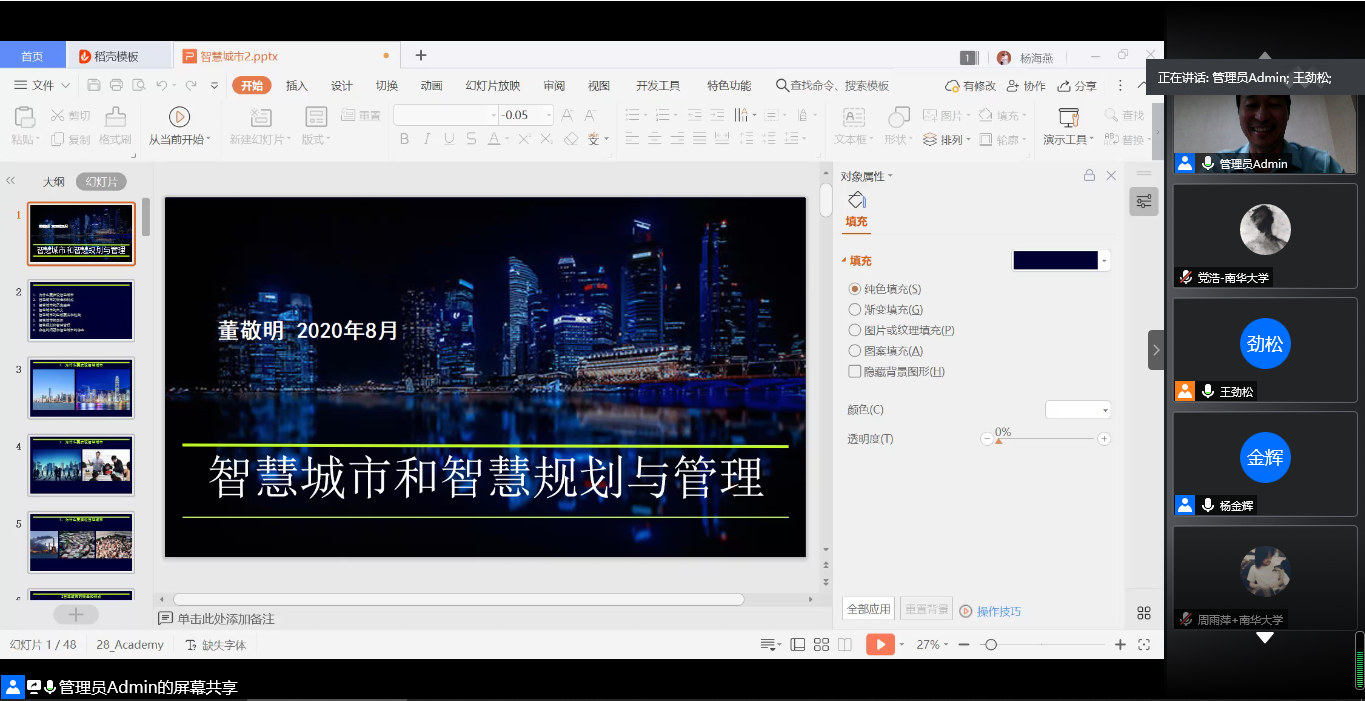The height and width of the screenshot is (701, 1365).
Task: Click the 演示工具 presentation tools icon
Action: coord(1068,117)
